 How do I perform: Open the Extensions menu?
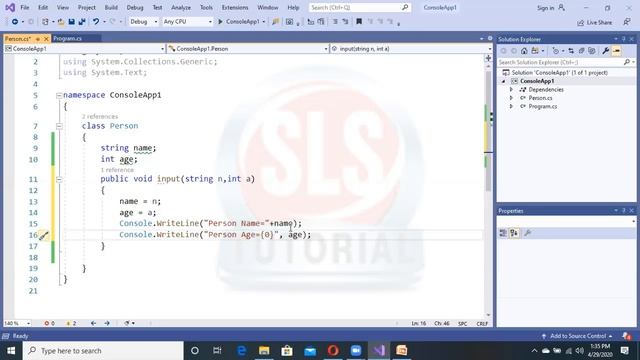point(235,7)
